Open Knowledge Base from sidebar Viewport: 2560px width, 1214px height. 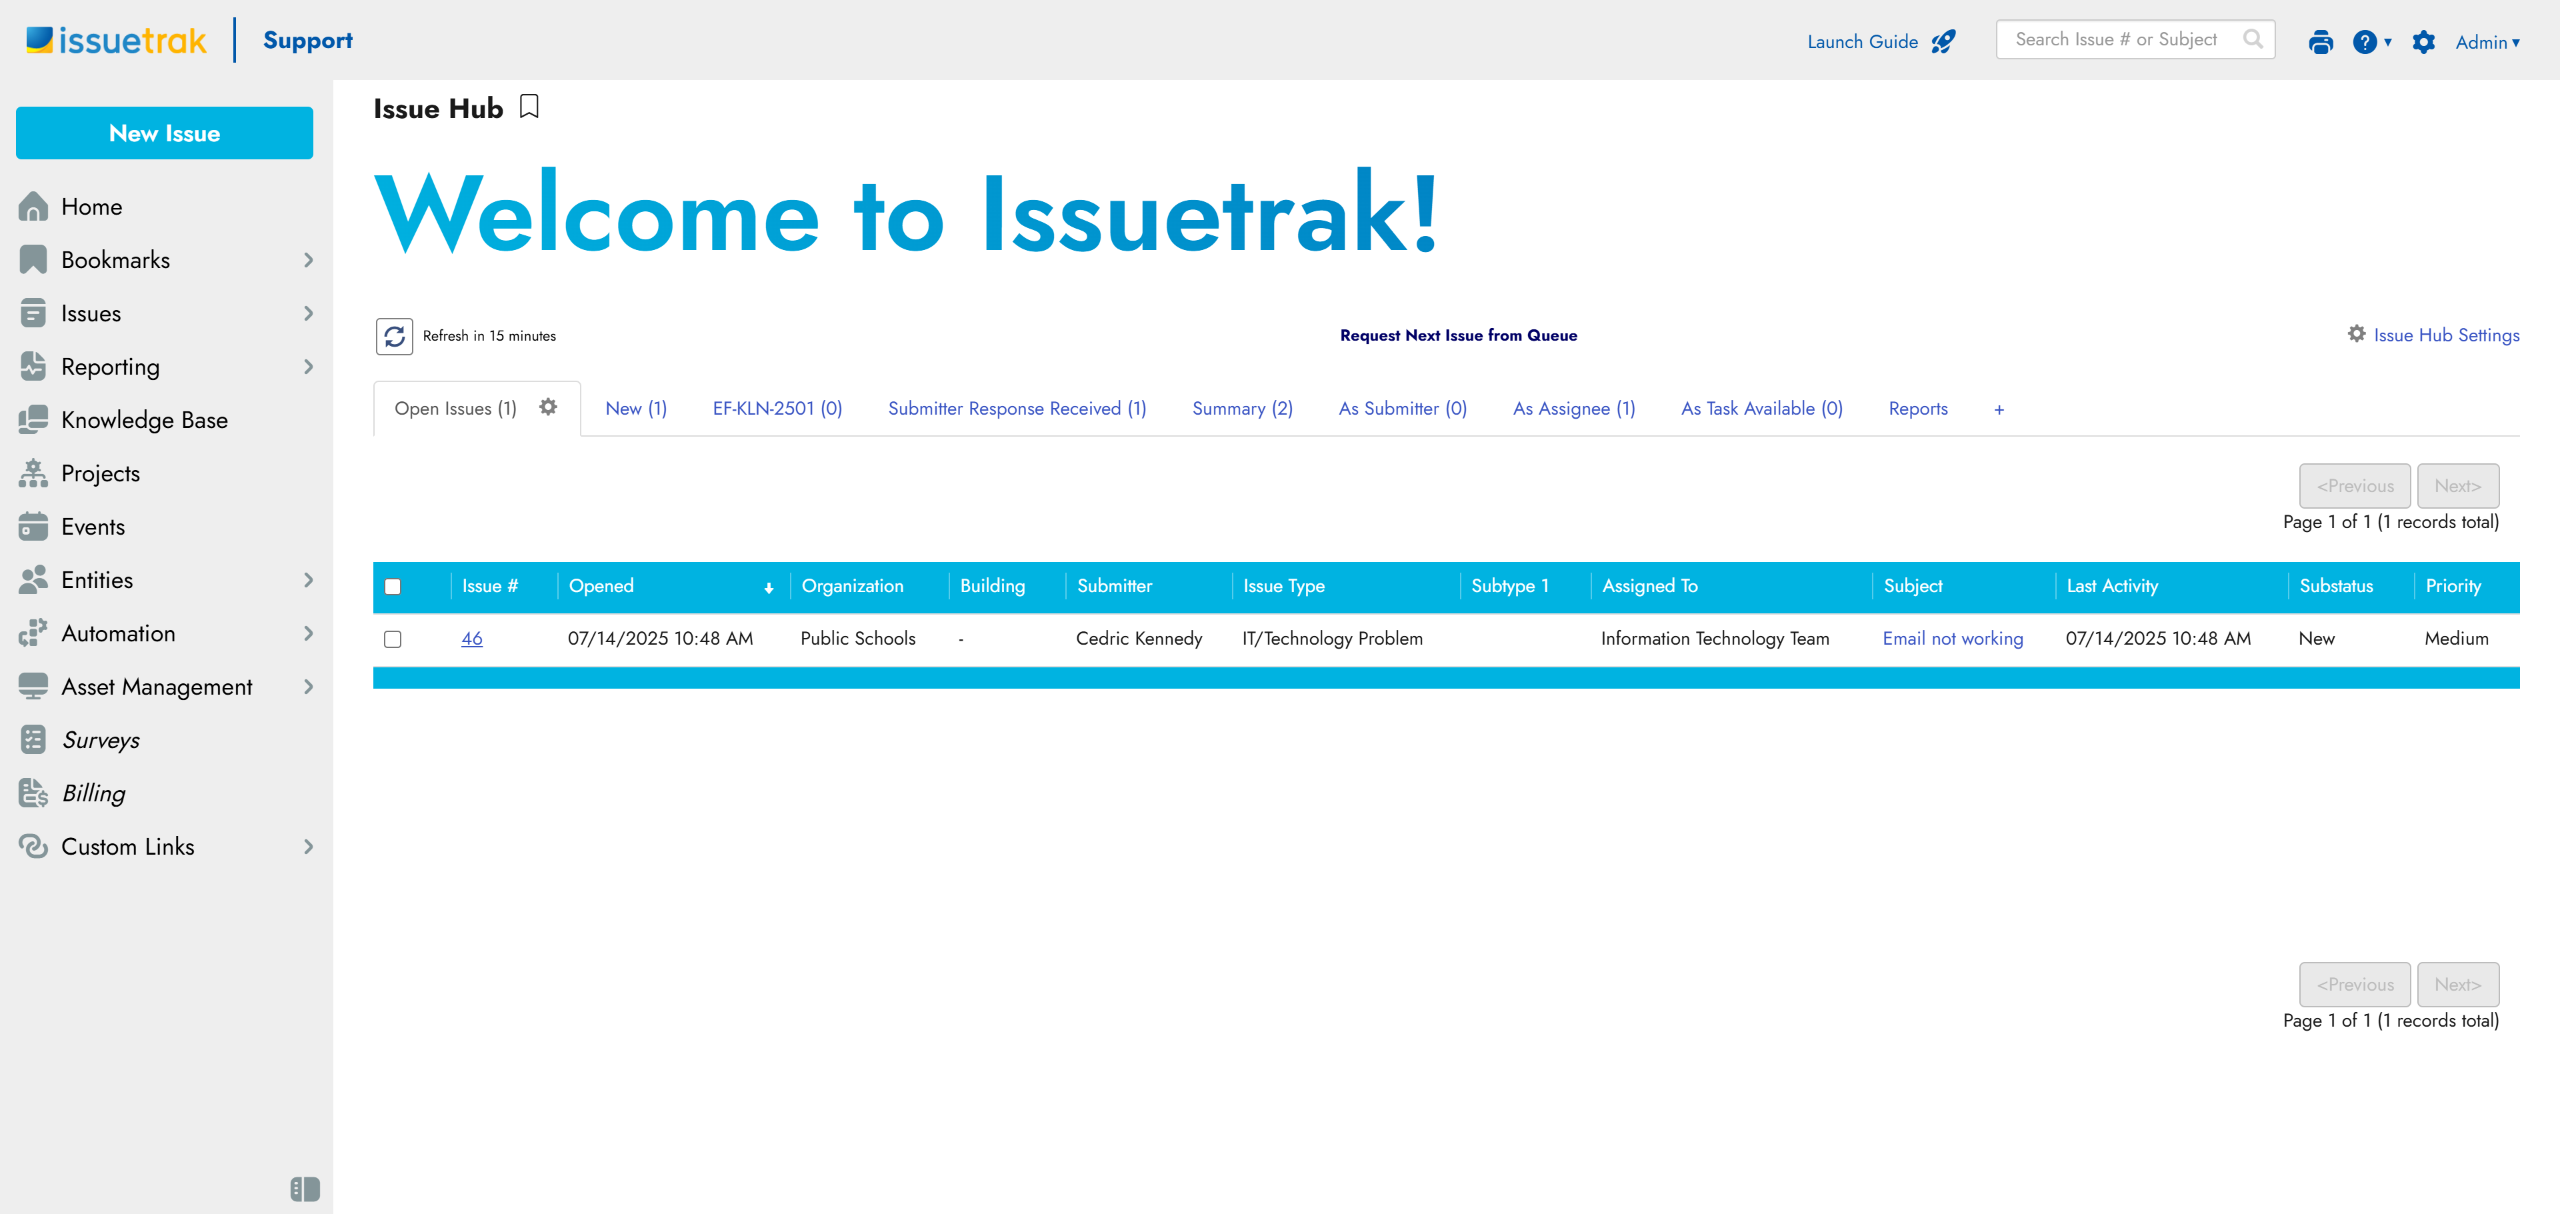coord(144,420)
